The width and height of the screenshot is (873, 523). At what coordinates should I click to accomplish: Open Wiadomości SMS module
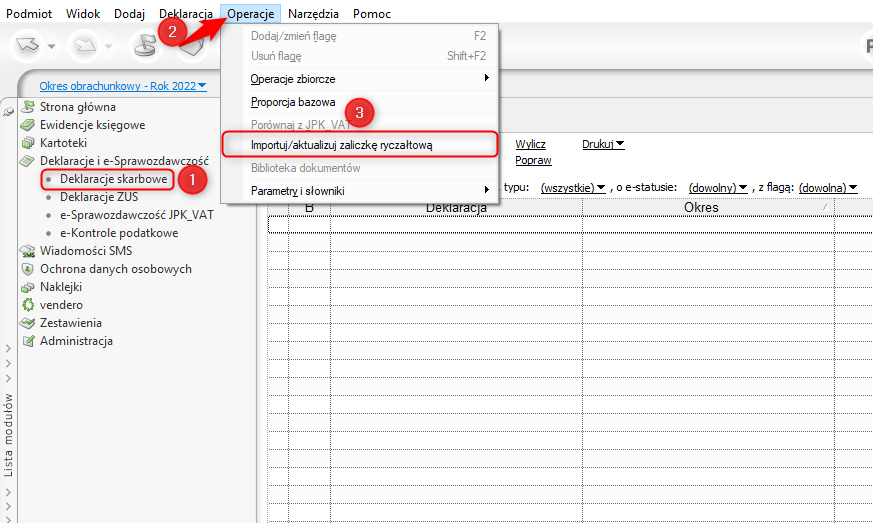[x=86, y=251]
